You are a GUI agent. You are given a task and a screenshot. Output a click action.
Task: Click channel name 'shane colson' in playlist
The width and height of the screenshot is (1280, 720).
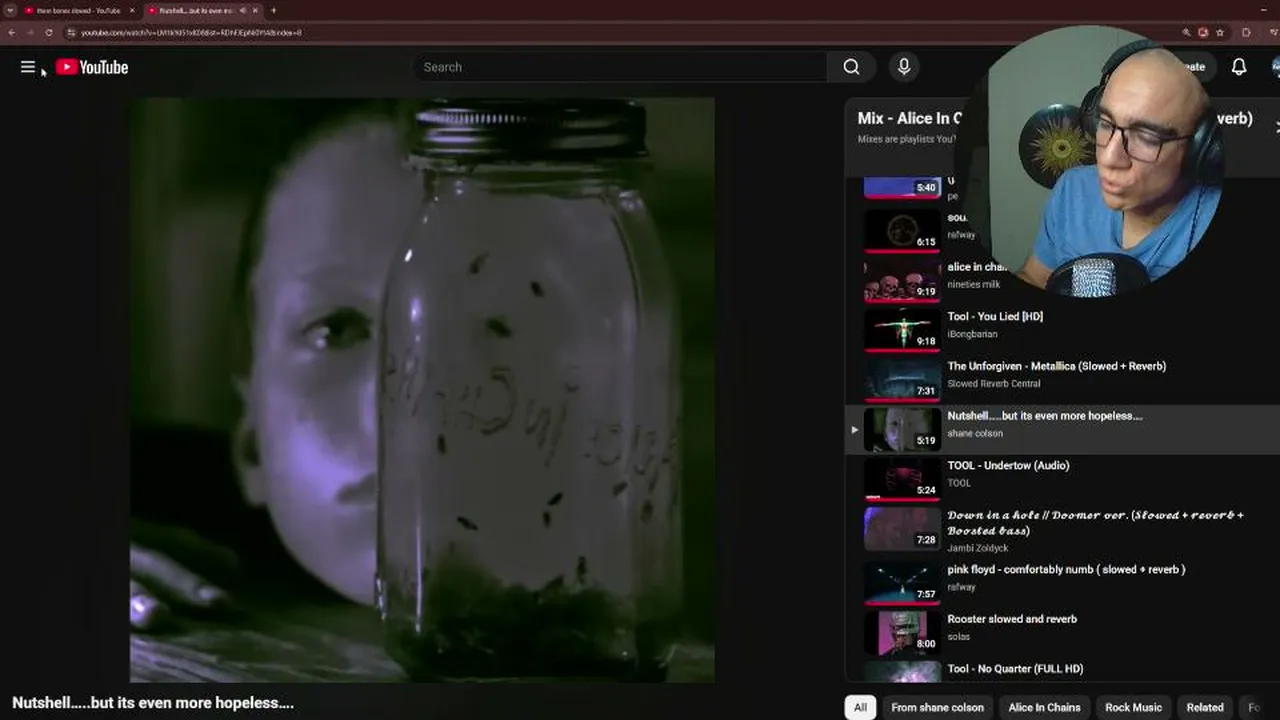(x=975, y=433)
